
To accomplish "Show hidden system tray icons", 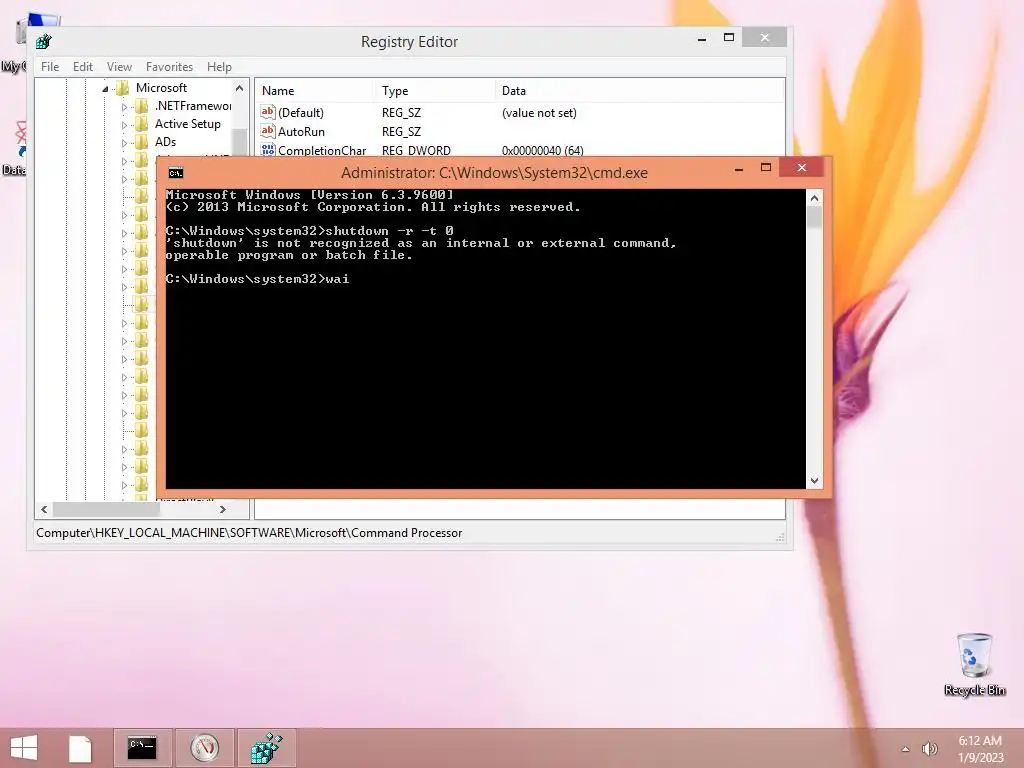I will point(905,749).
